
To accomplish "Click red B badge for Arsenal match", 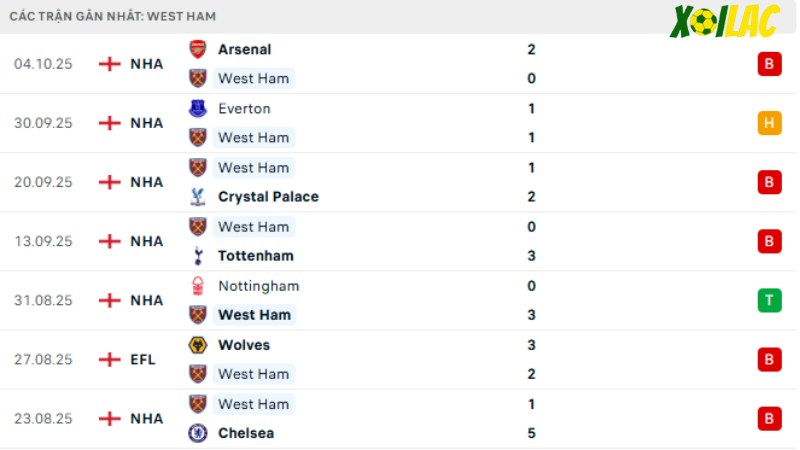I will [769, 64].
